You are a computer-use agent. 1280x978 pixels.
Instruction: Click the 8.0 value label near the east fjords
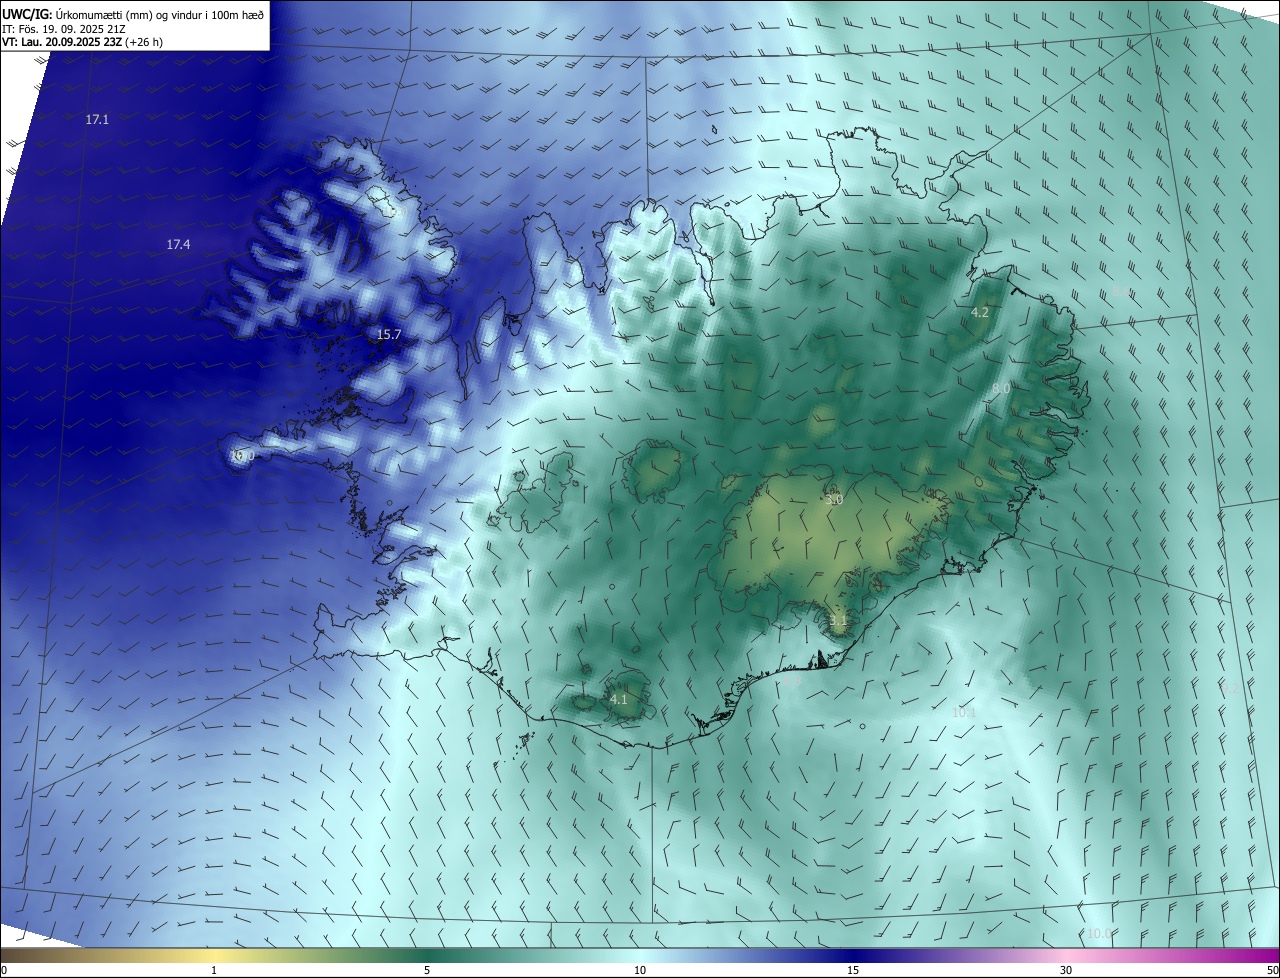[1001, 388]
